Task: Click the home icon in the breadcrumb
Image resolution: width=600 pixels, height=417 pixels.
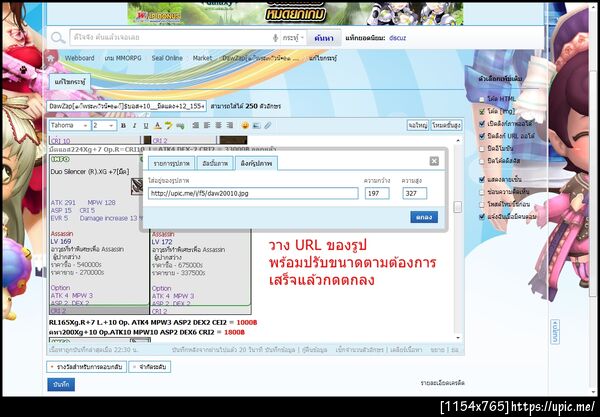Action: click(51, 58)
